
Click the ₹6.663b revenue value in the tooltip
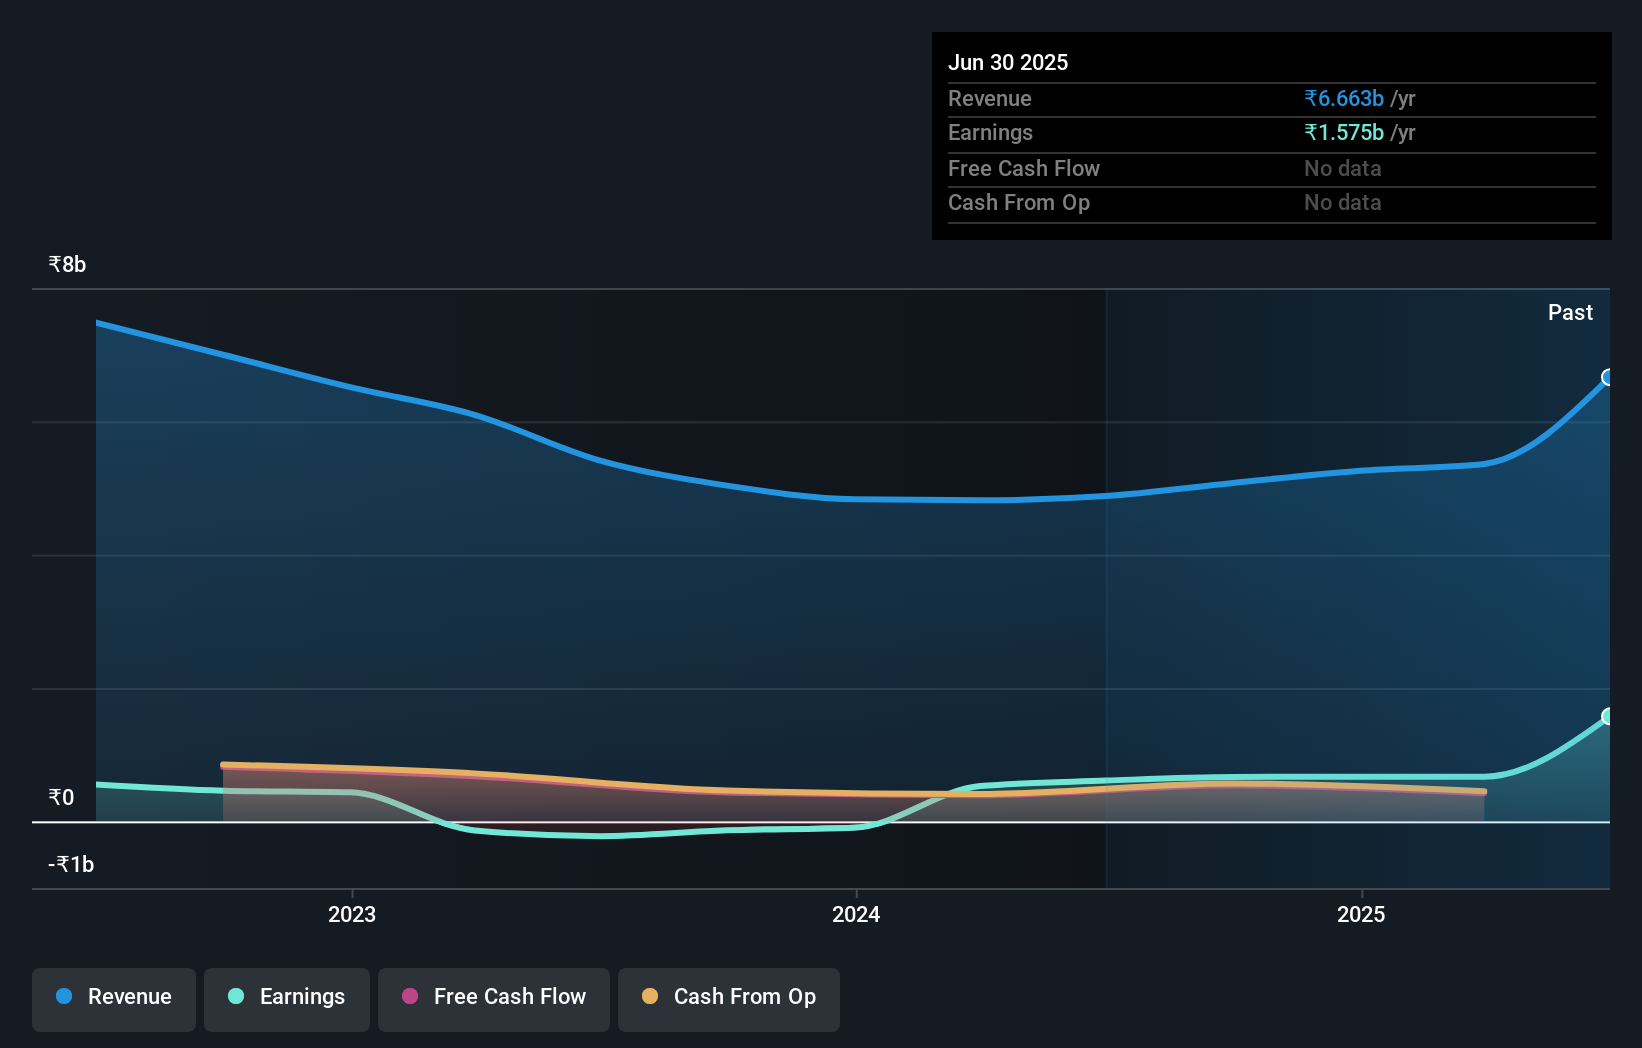pos(1344,98)
